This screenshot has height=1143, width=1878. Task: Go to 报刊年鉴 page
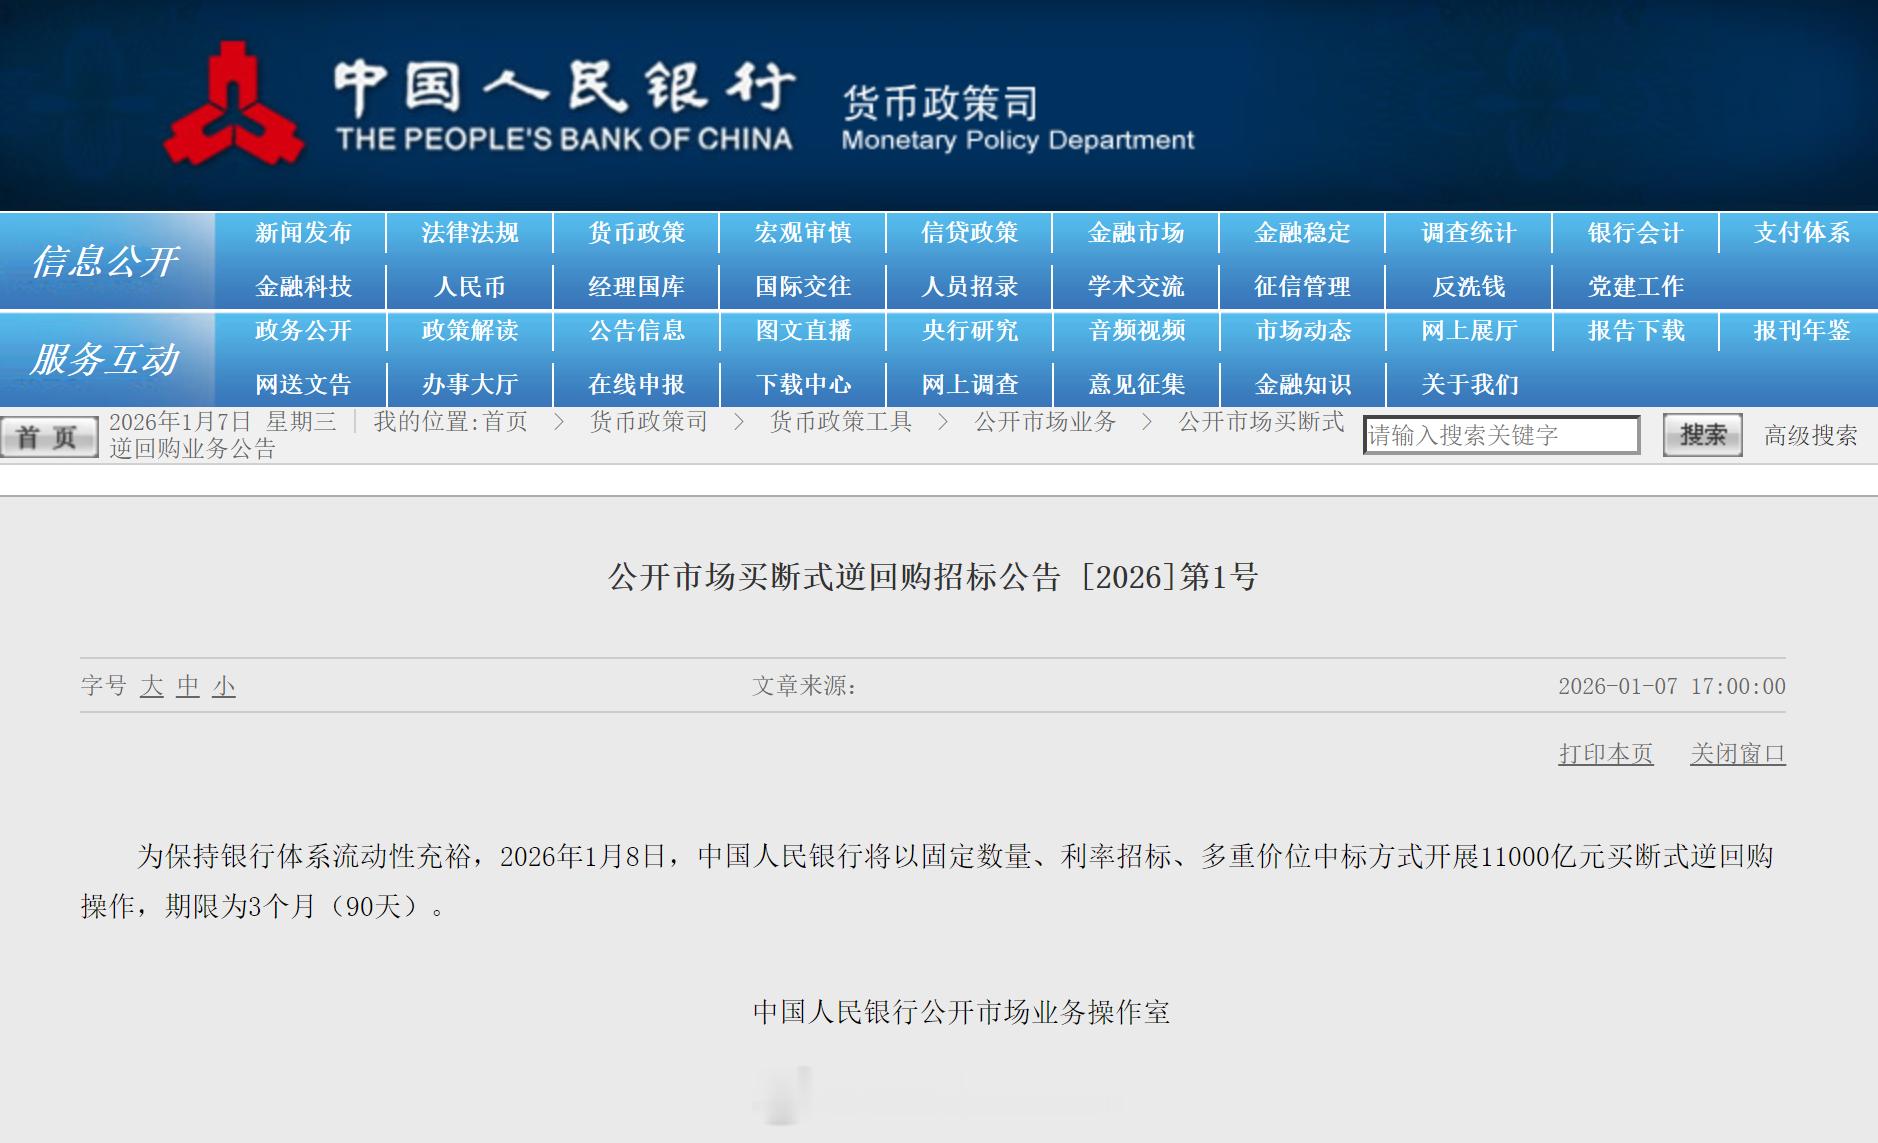1802,331
